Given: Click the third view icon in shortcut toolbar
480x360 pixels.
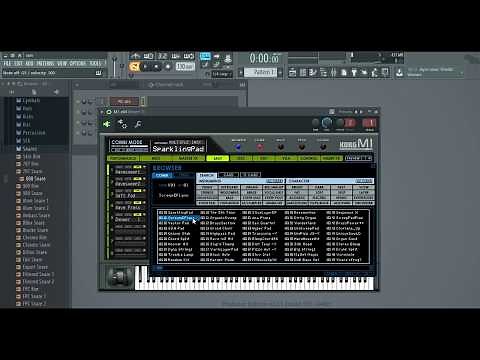Looking at the screenshot, I should (313, 72).
